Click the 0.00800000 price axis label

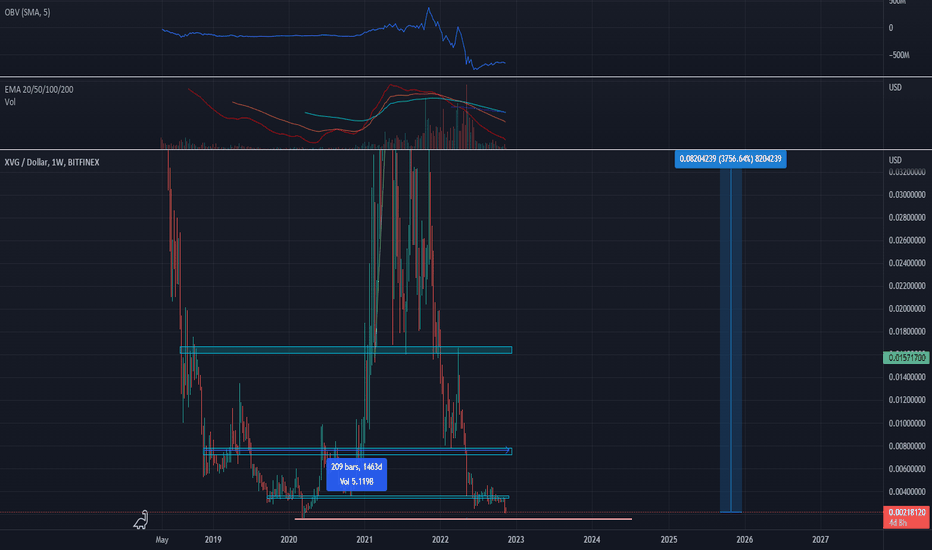click(x=907, y=445)
